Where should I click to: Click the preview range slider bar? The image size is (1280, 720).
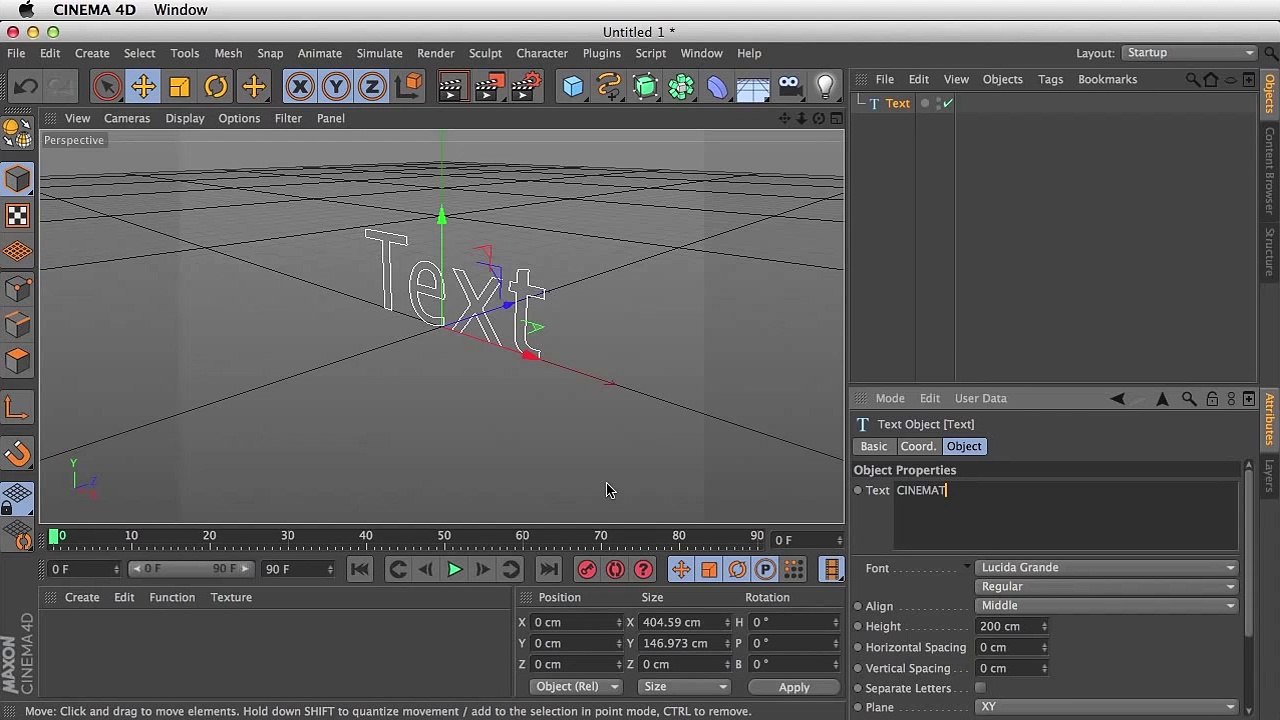[190, 569]
